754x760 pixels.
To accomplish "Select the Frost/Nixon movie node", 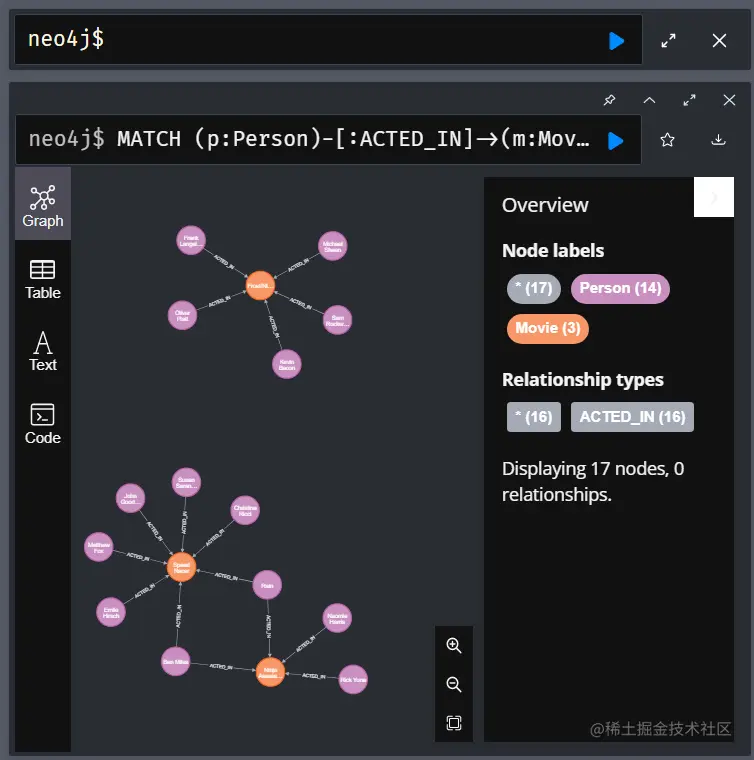I will tap(260, 285).
